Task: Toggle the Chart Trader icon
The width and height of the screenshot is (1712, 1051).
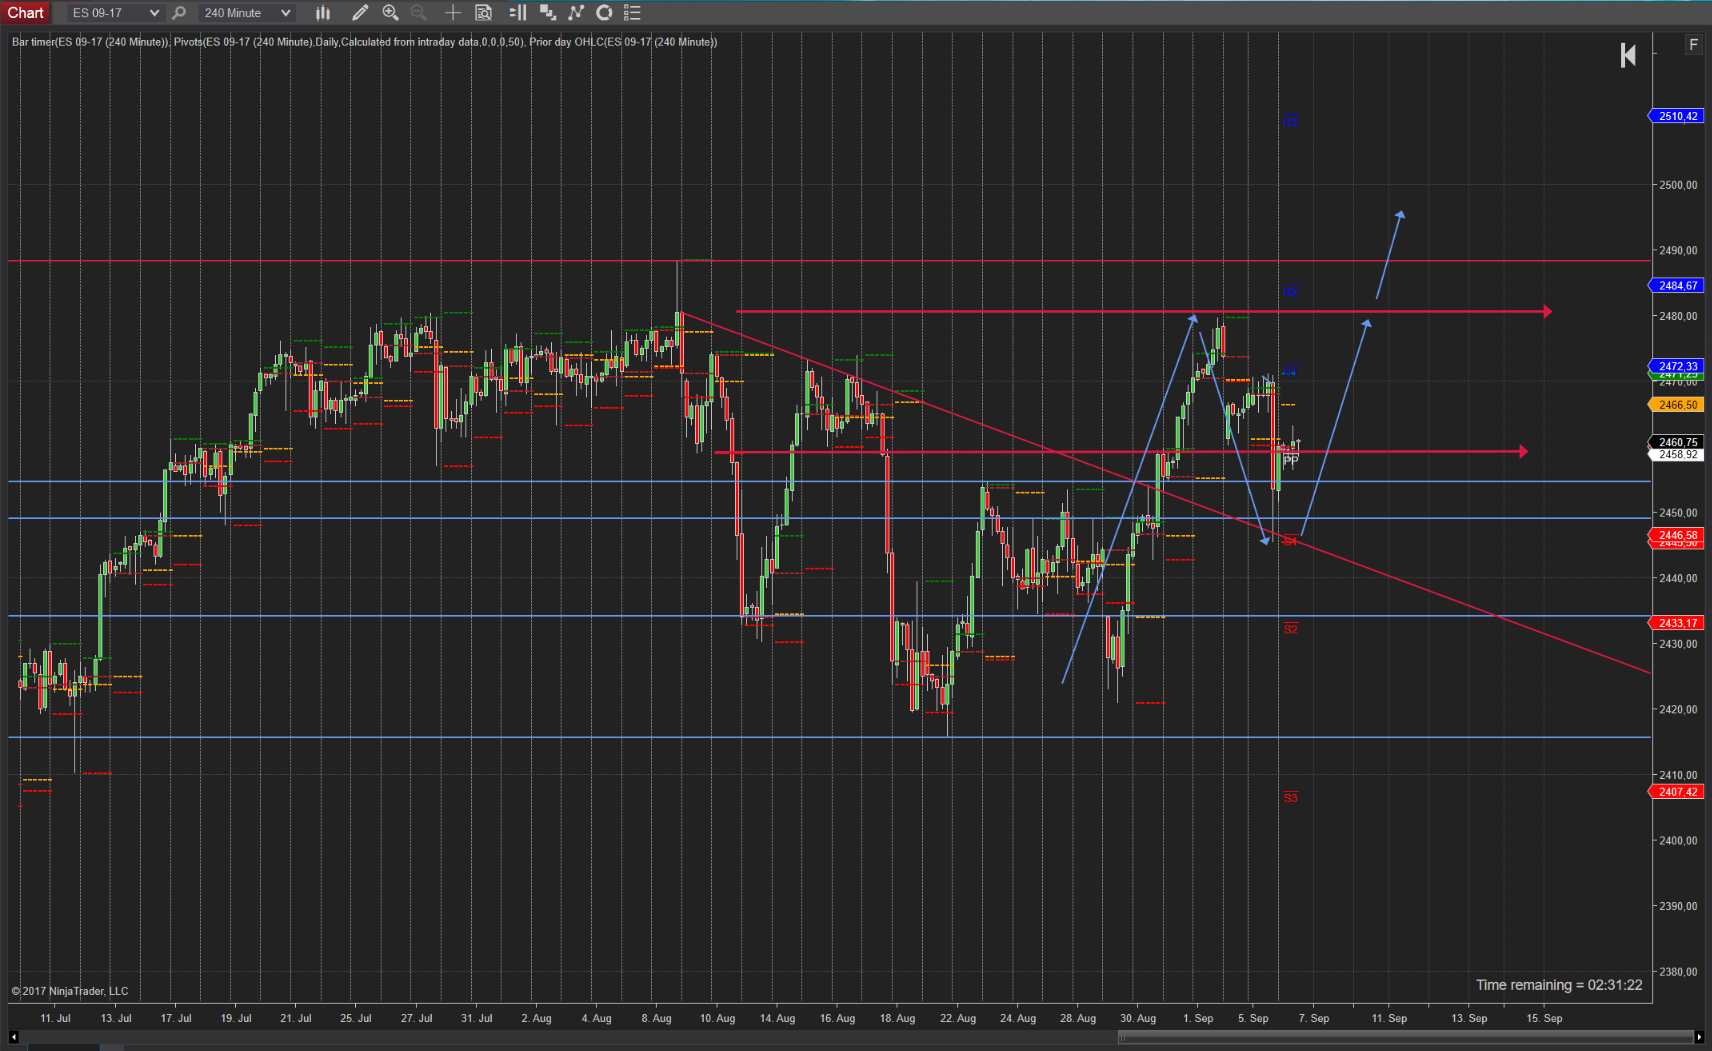Action: pyautogui.click(x=518, y=13)
